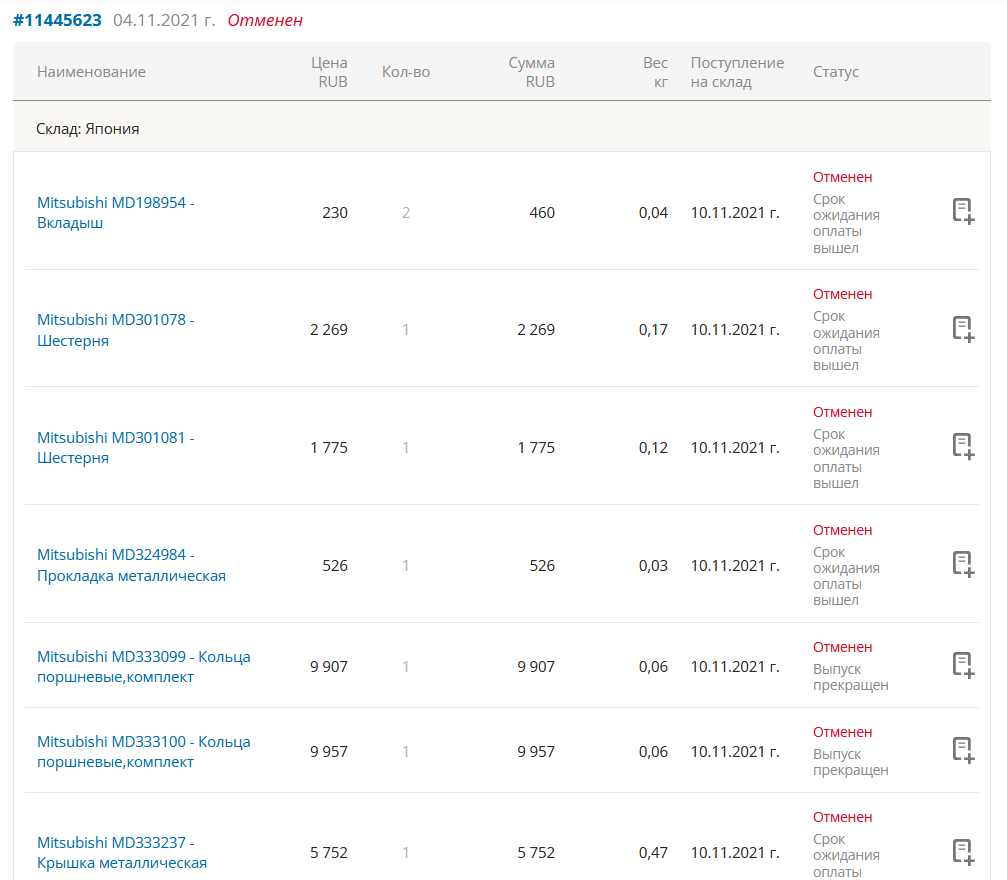Open Mitsubishi MD301081 Шестерня product link

click(x=115, y=448)
